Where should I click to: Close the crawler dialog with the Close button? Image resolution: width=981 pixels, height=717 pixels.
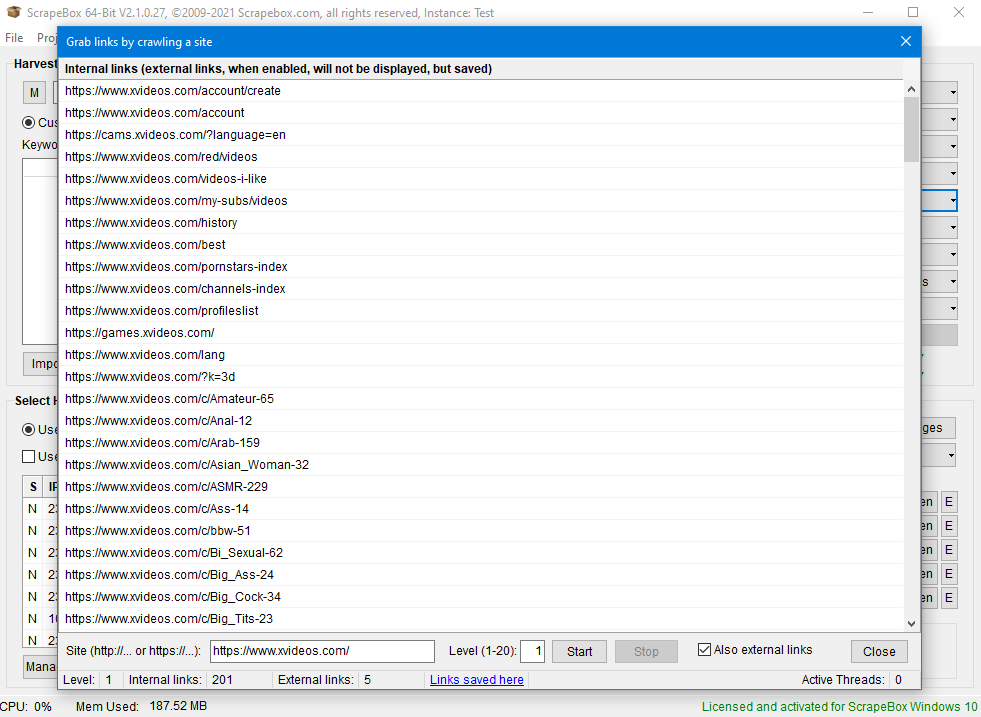coord(879,651)
